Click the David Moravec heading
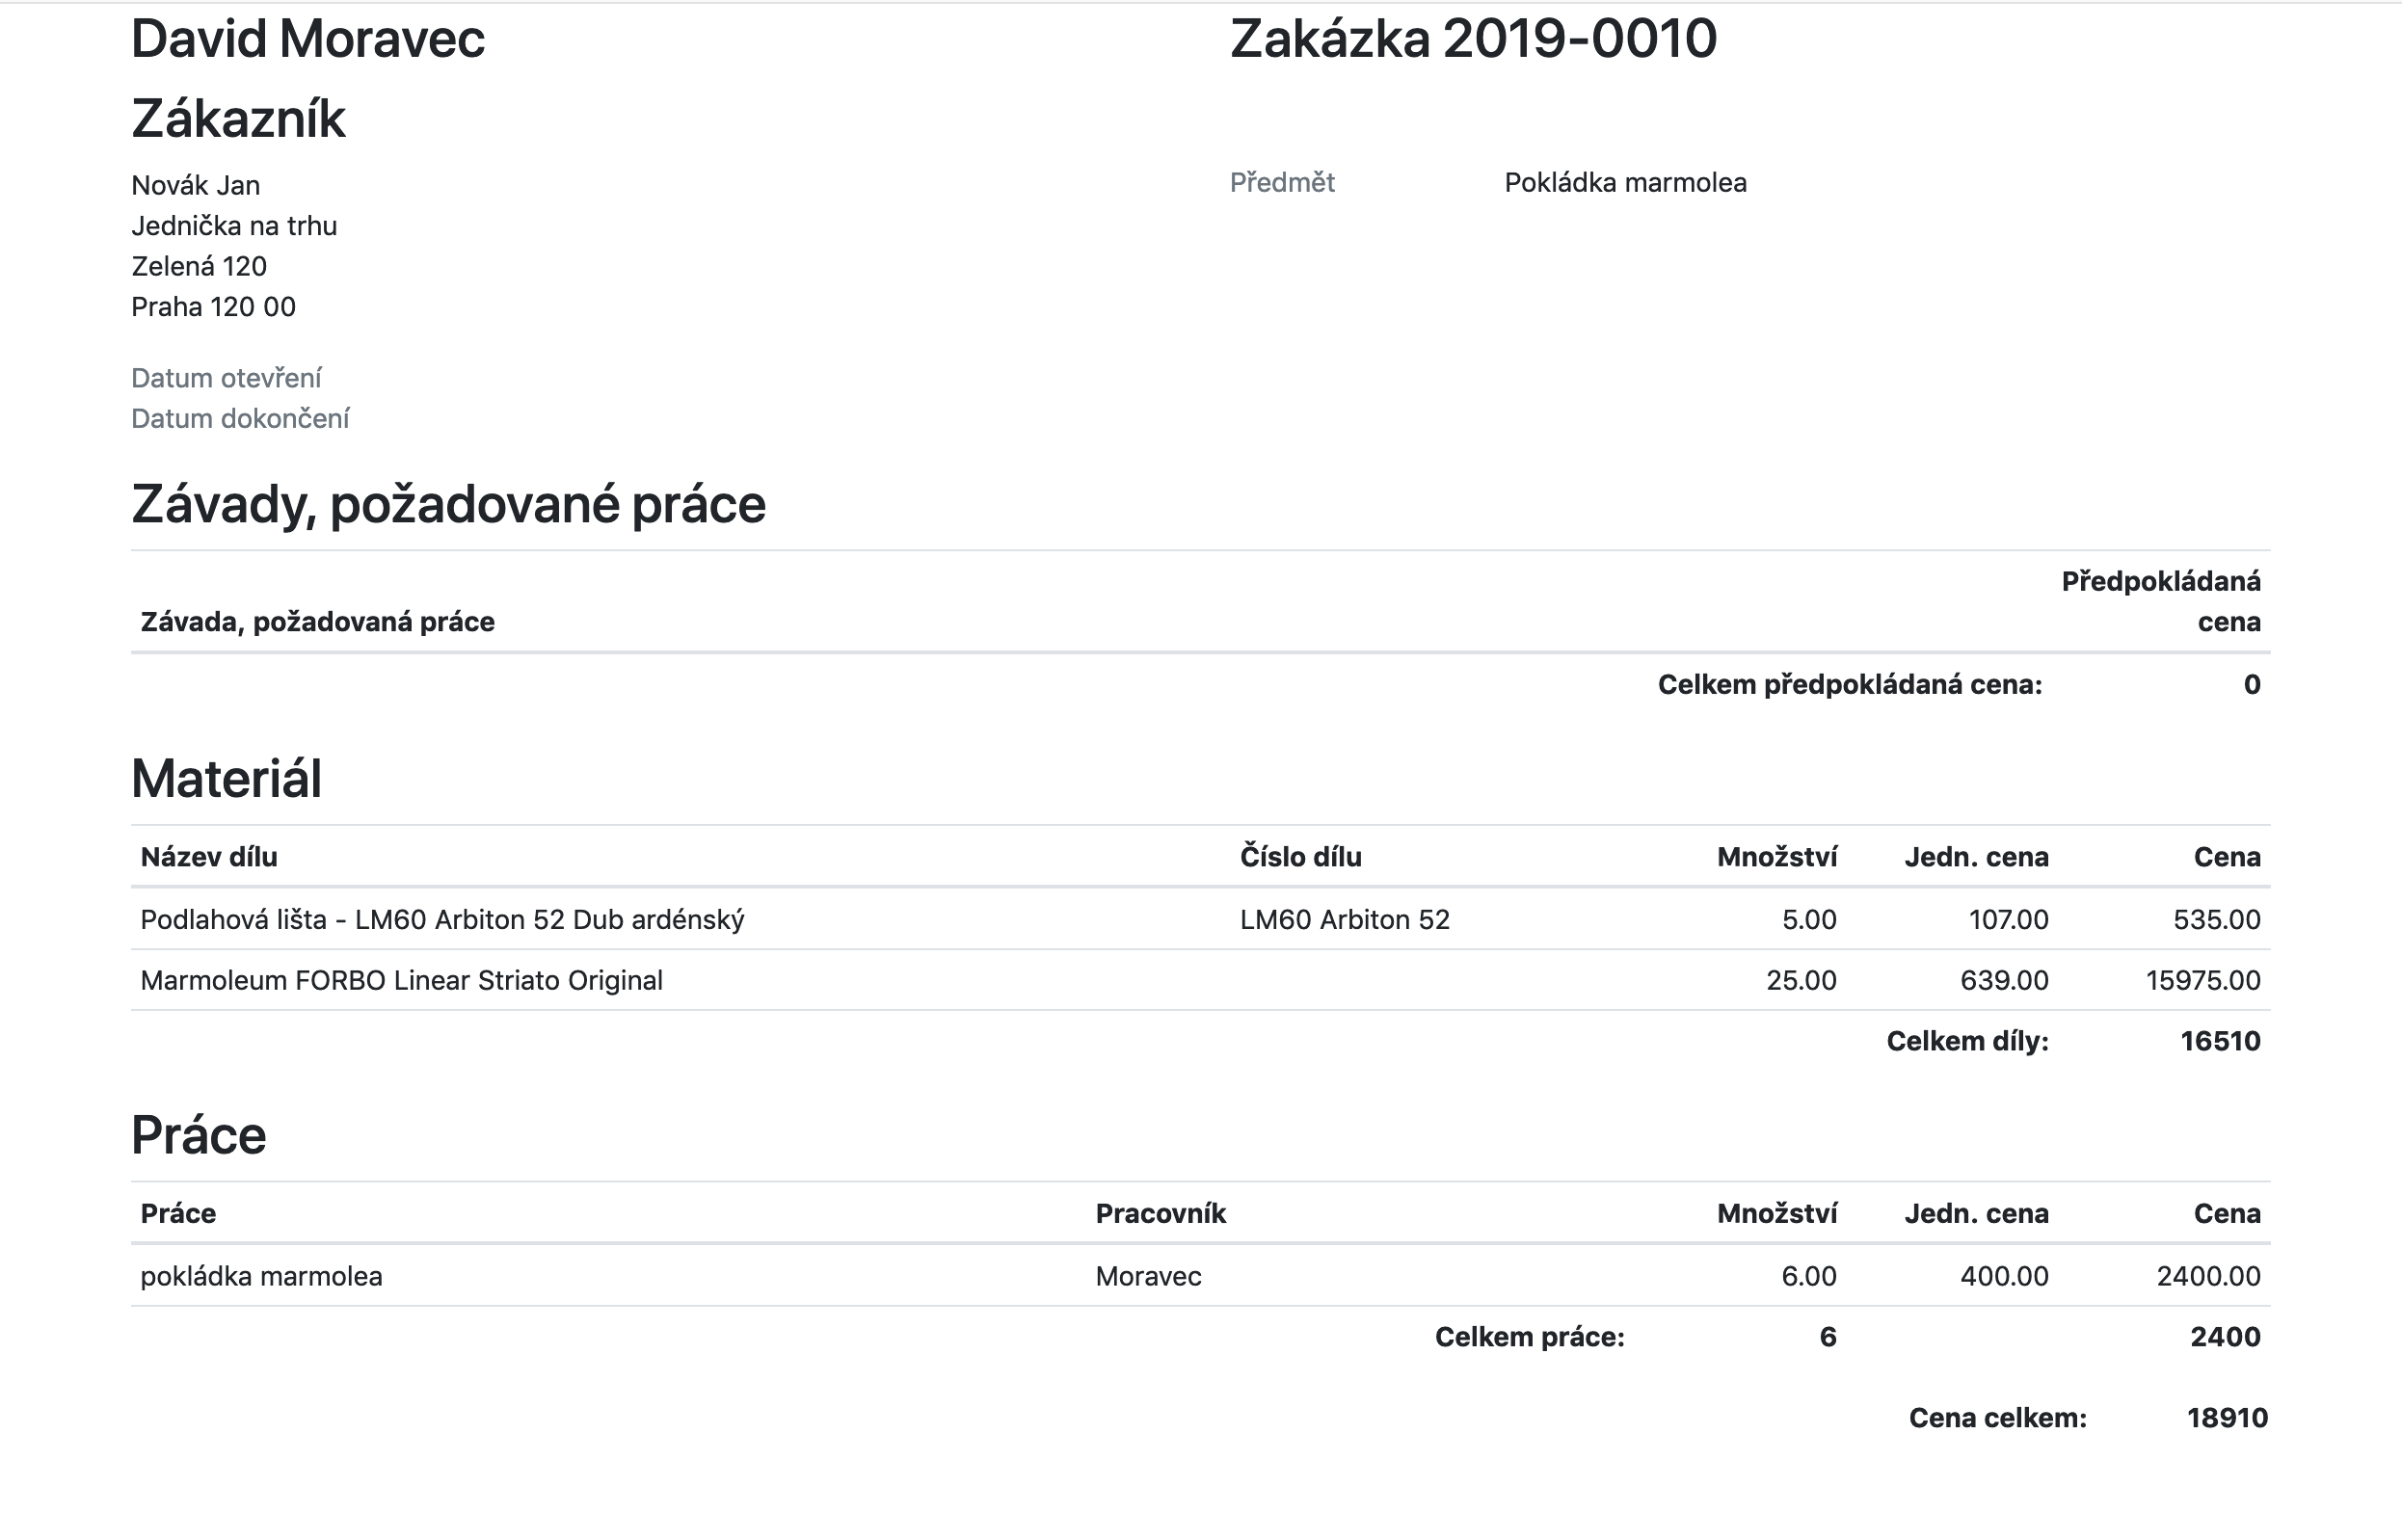 pyautogui.click(x=307, y=40)
